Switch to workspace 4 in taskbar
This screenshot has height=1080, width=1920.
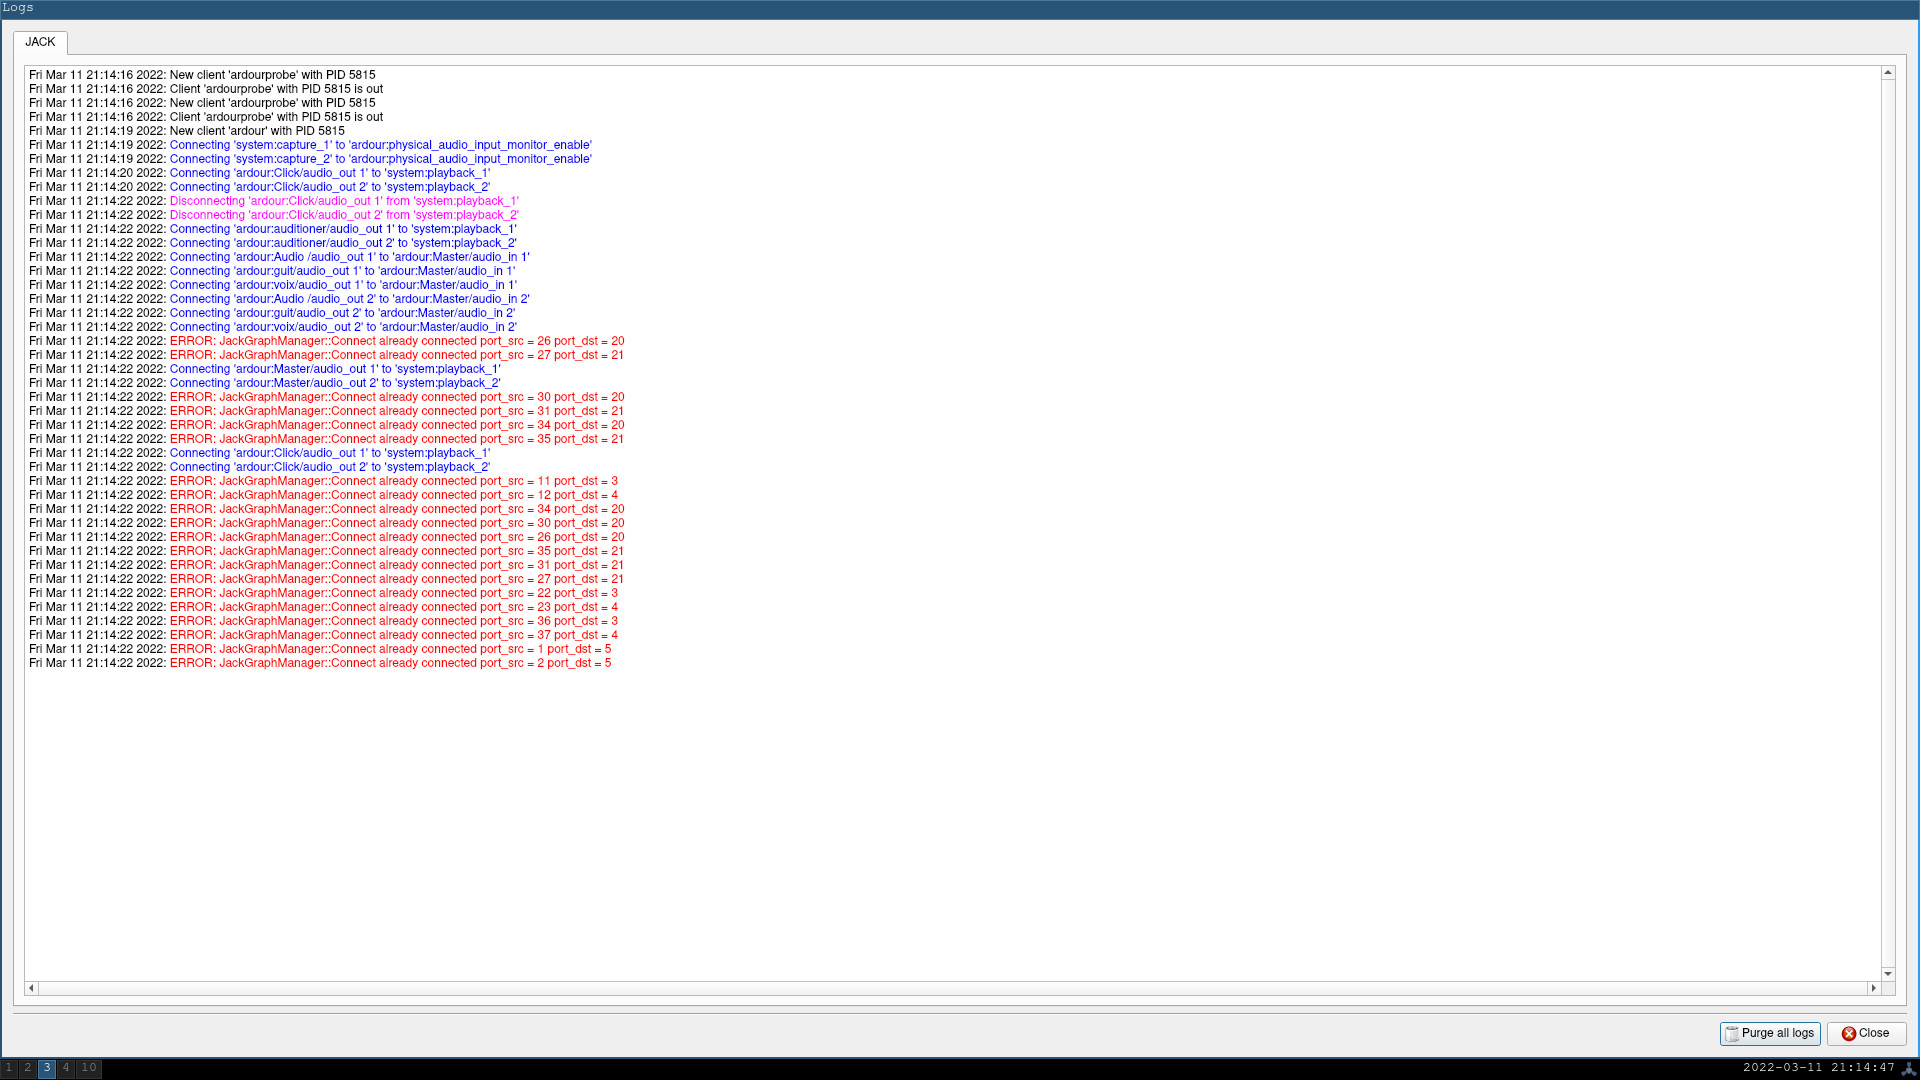(66, 1068)
